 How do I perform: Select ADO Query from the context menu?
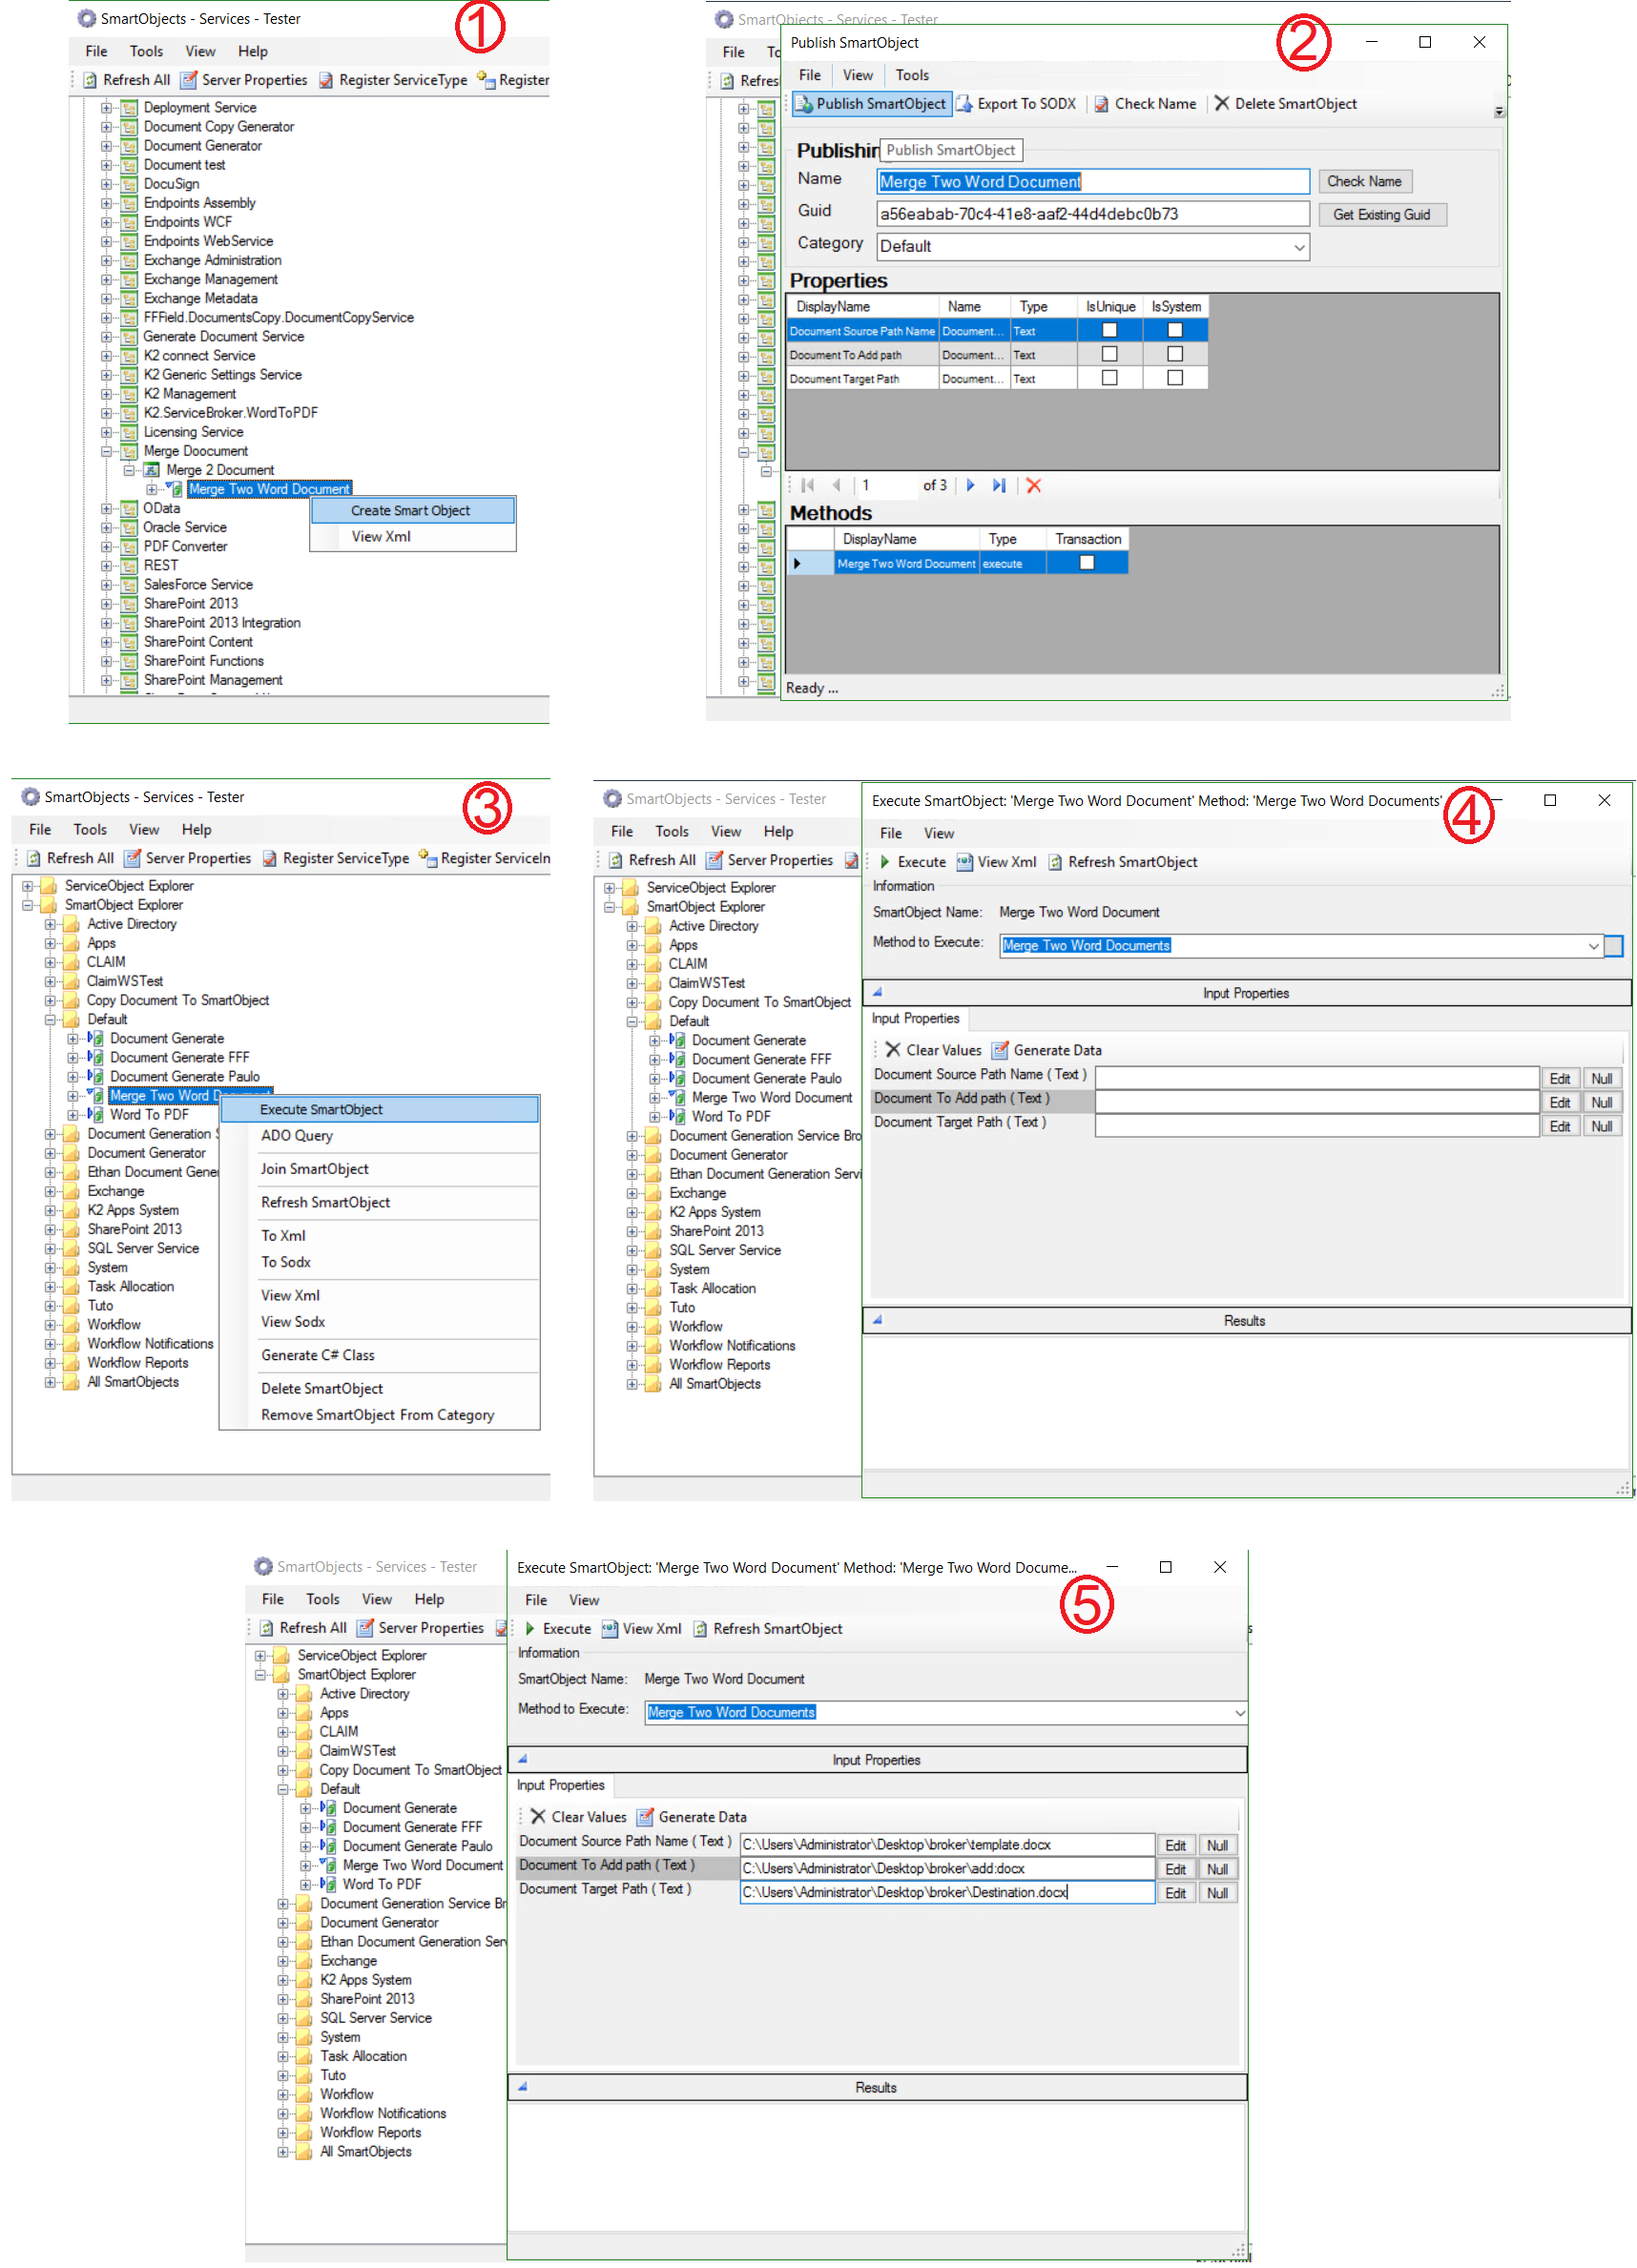(x=297, y=1136)
